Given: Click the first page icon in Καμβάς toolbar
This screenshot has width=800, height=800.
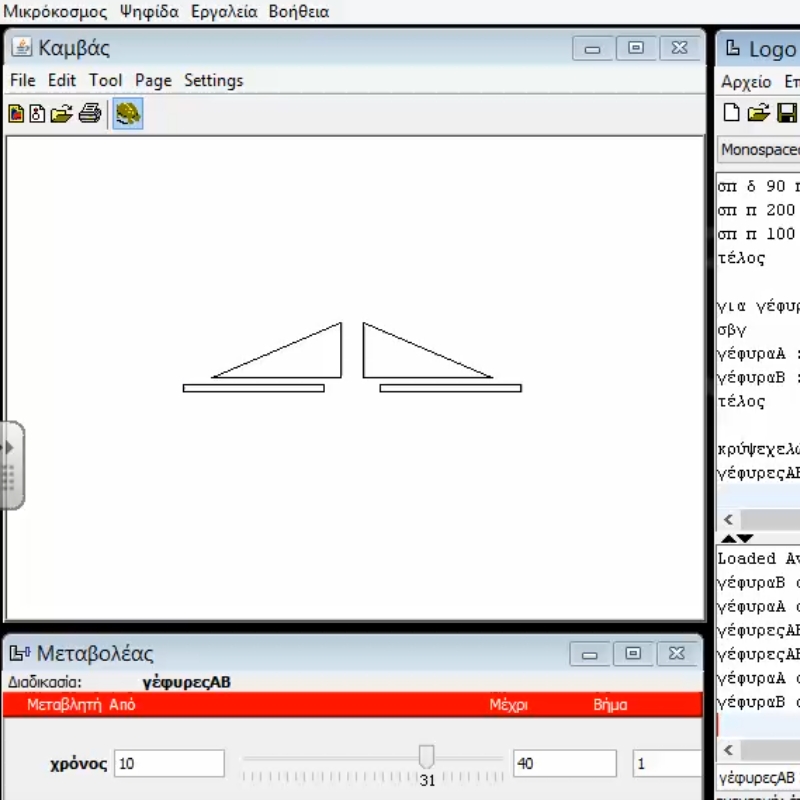Looking at the screenshot, I should tap(16, 113).
